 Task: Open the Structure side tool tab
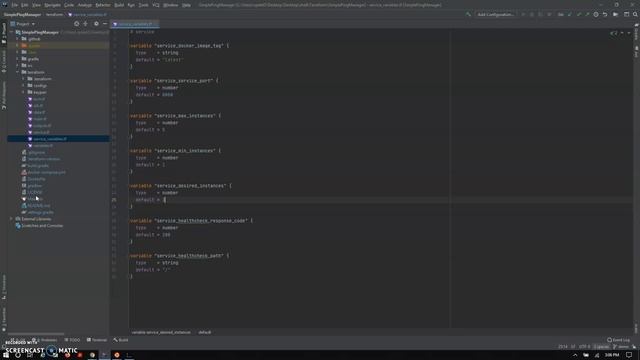pyautogui.click(x=4, y=287)
